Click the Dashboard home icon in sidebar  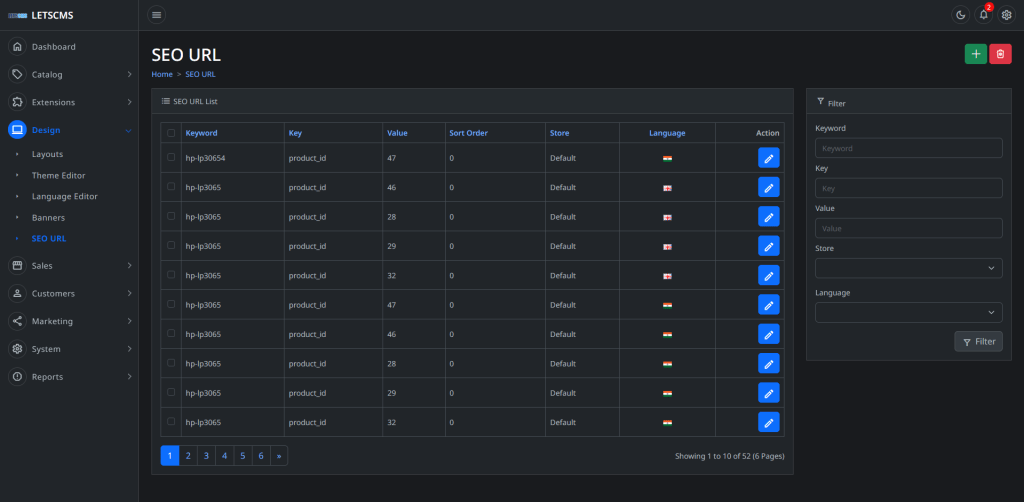pos(17,47)
